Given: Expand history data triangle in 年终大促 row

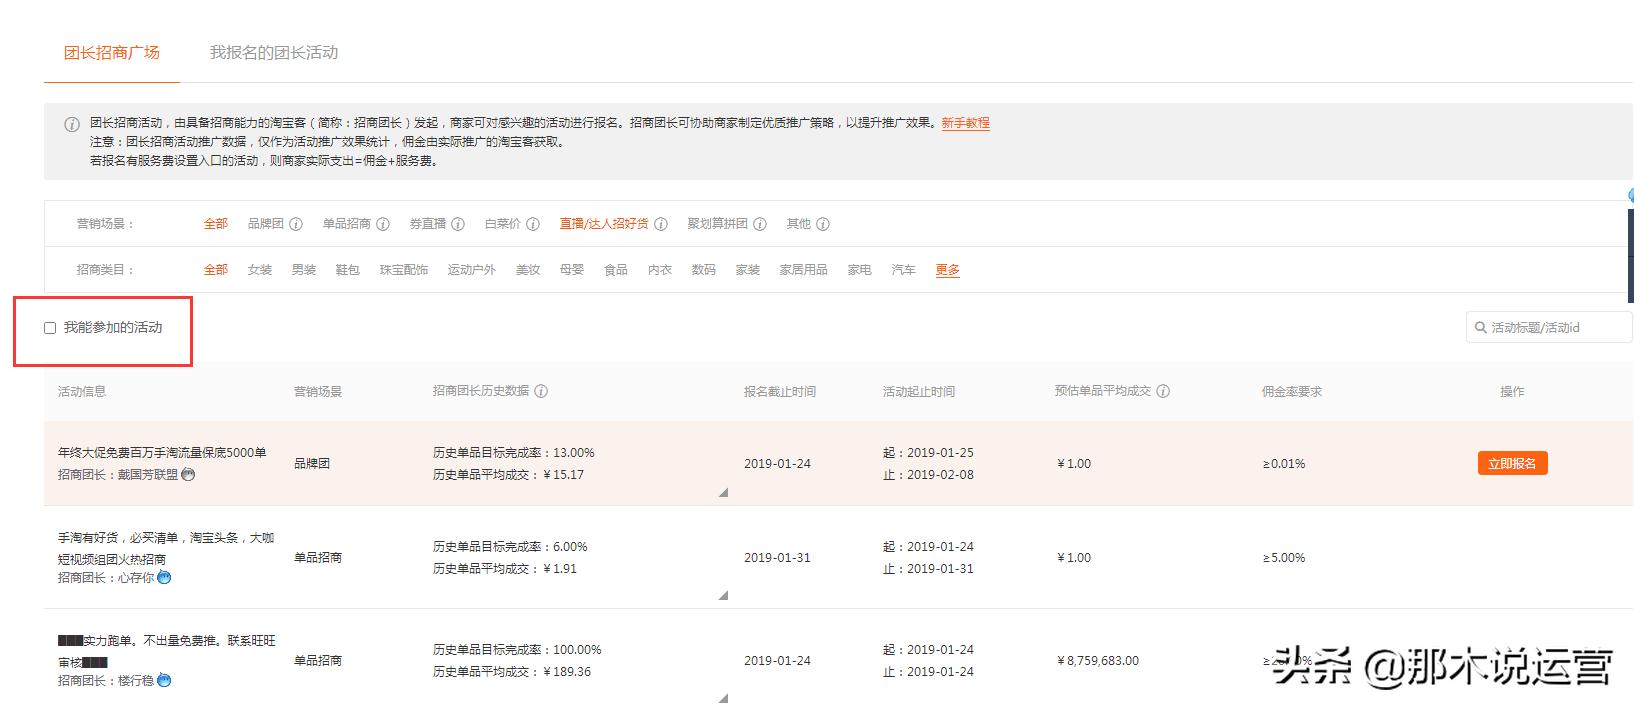Looking at the screenshot, I should click(723, 492).
